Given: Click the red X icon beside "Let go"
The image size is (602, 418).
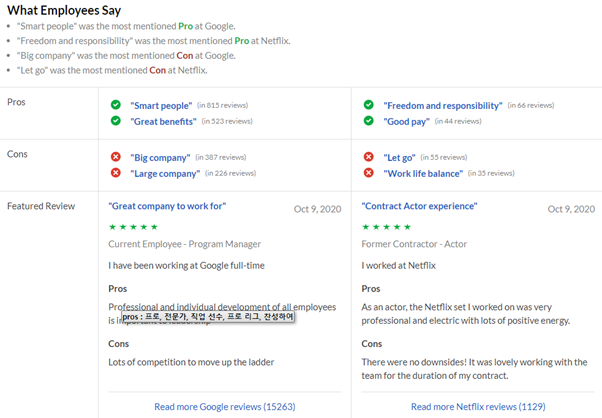Looking at the screenshot, I should click(x=369, y=157).
